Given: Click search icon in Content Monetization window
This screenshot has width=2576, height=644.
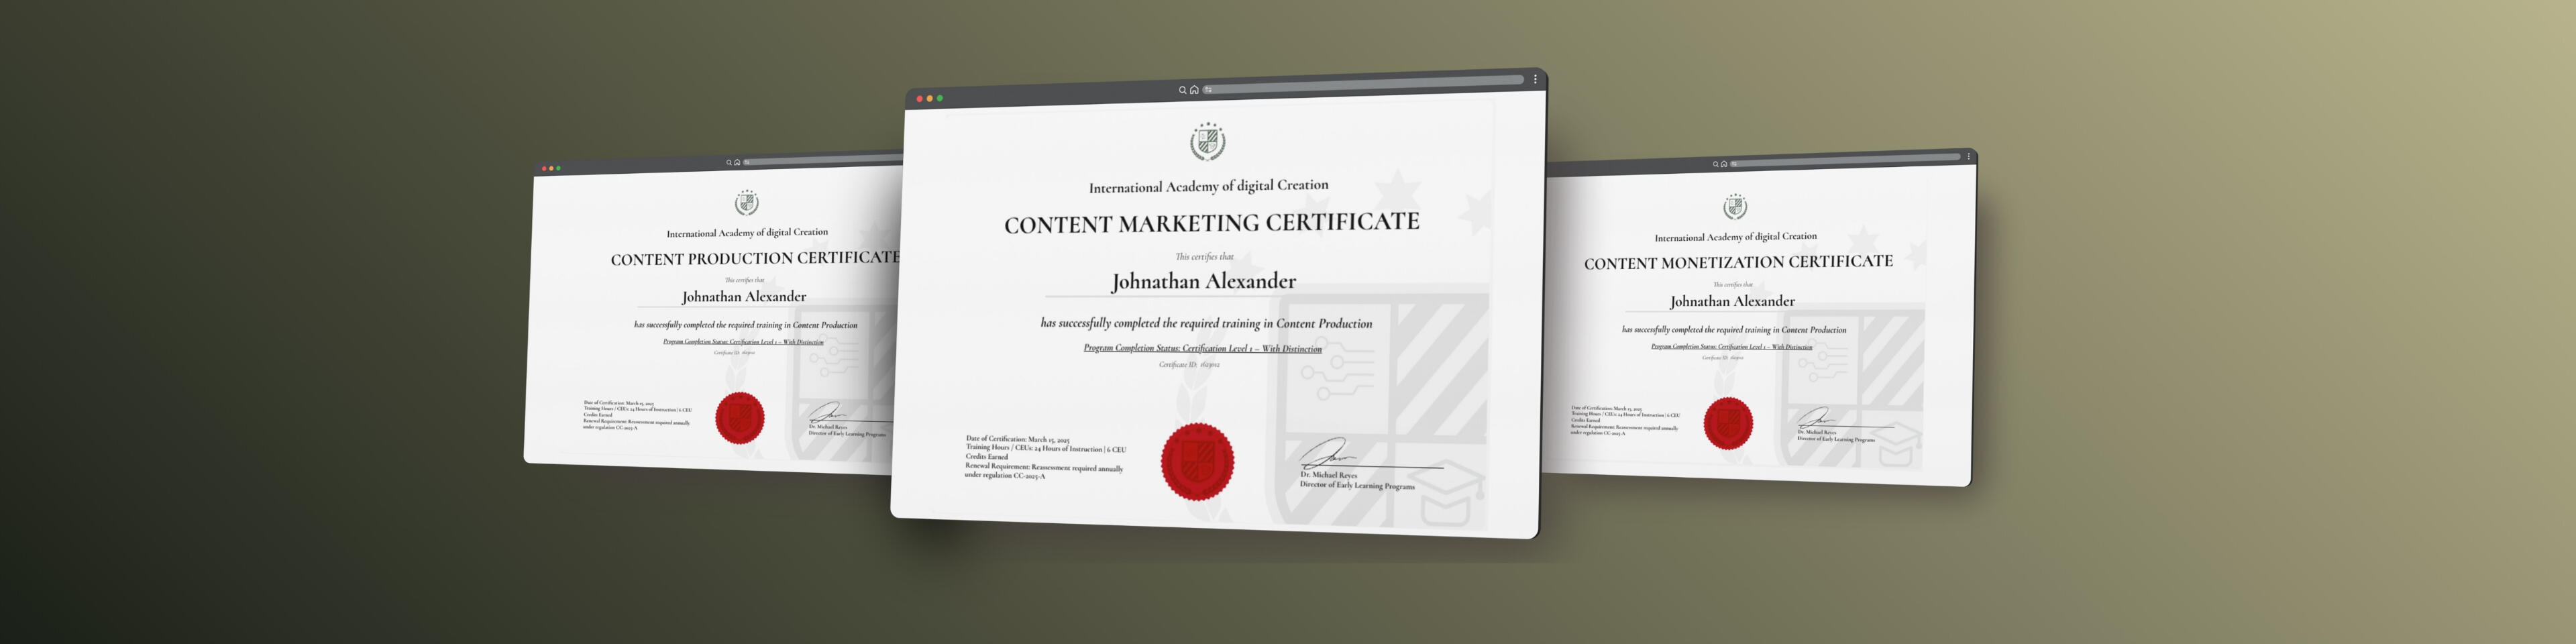Looking at the screenshot, I should coord(1715,164).
